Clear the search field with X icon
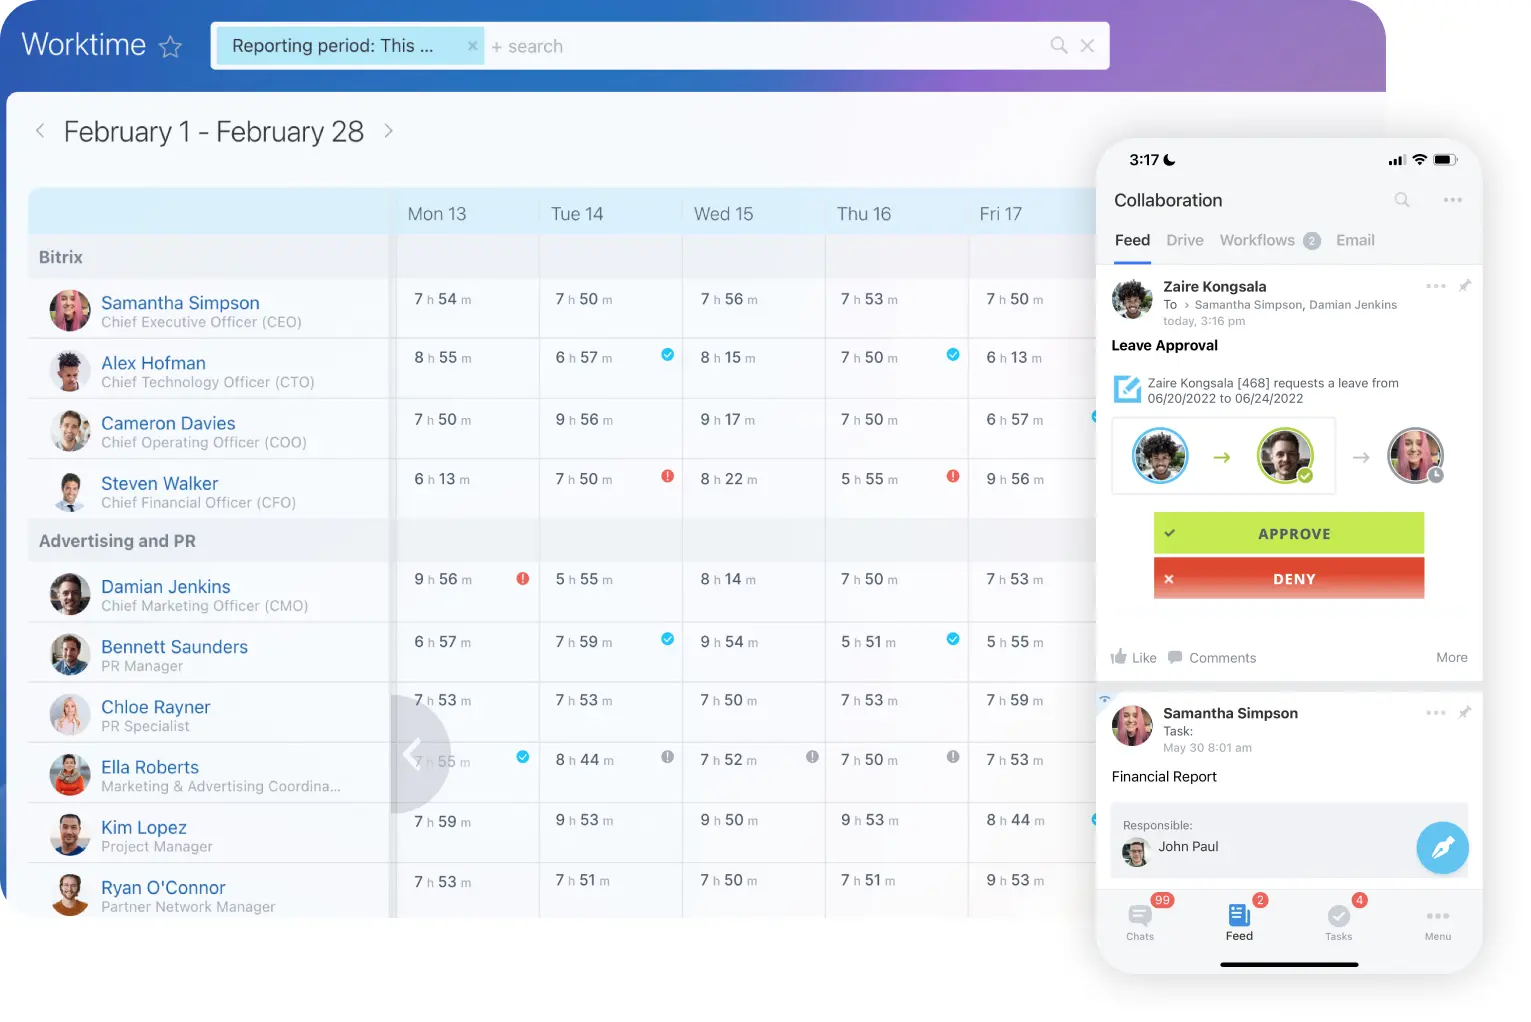This screenshot has height=1022, width=1531. coord(1087,45)
